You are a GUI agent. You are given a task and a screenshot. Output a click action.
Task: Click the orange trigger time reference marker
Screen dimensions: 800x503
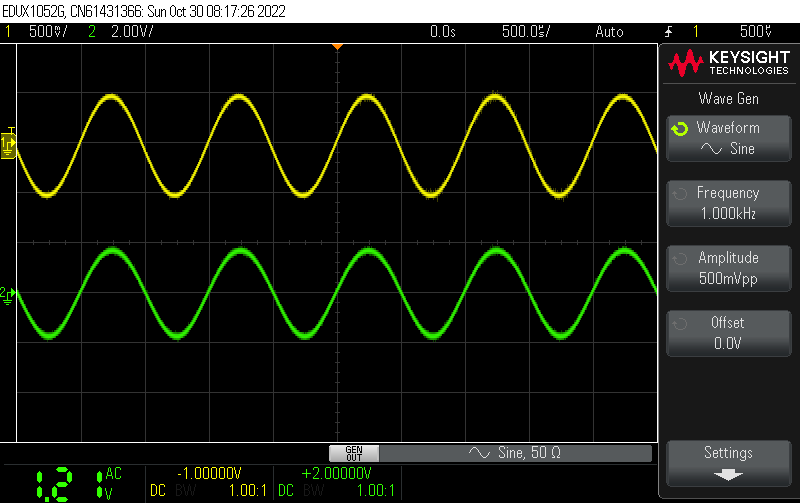337,47
